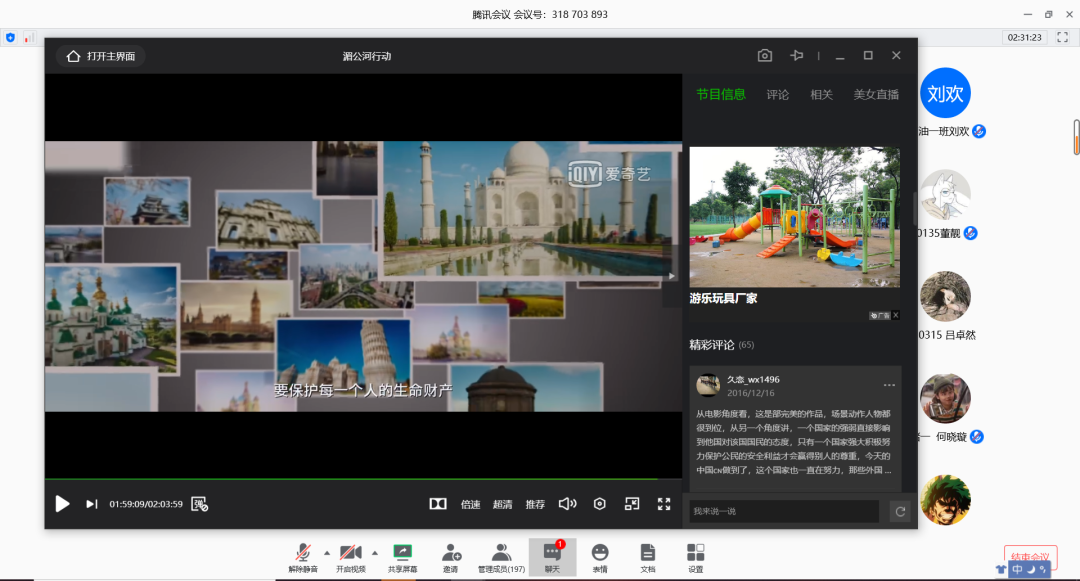This screenshot has height=581, width=1080.
Task: Unmute microphone with 解除静音
Action: pyautogui.click(x=302, y=557)
